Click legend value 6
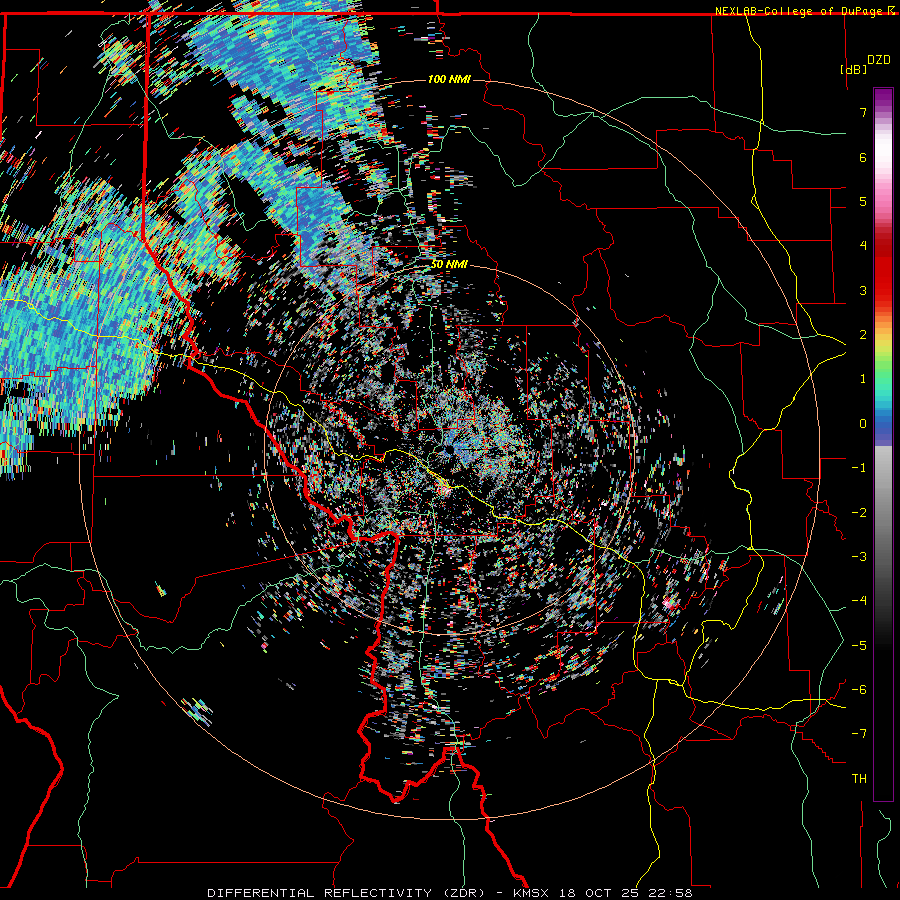Image resolution: width=900 pixels, height=900 pixels. (x=863, y=157)
